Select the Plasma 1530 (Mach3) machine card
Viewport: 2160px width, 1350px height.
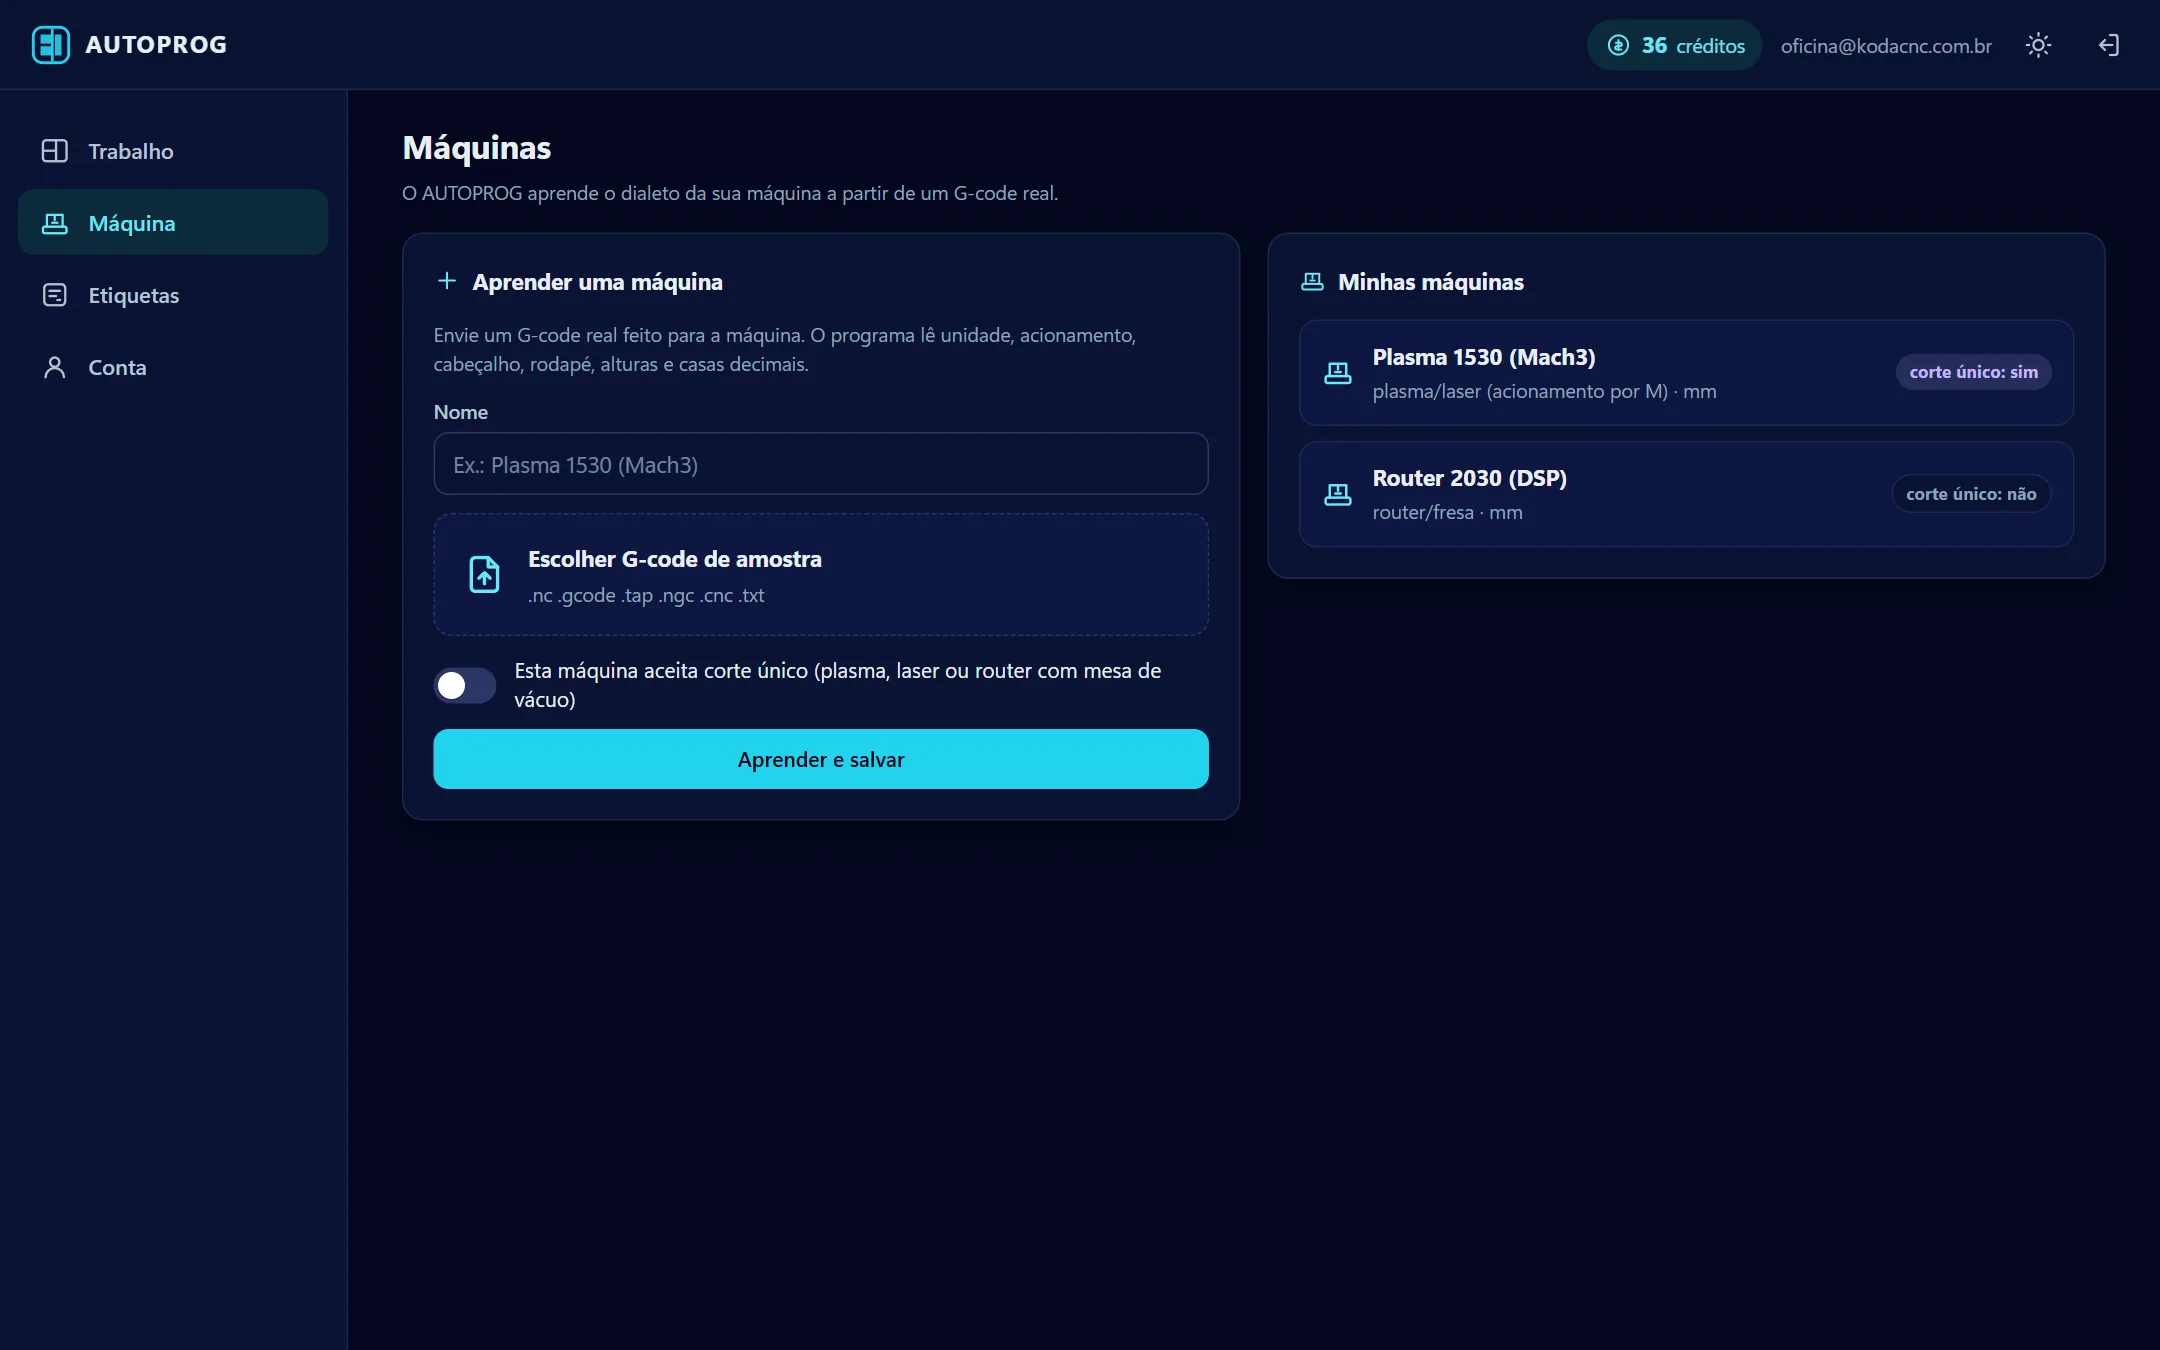[x=1686, y=373]
